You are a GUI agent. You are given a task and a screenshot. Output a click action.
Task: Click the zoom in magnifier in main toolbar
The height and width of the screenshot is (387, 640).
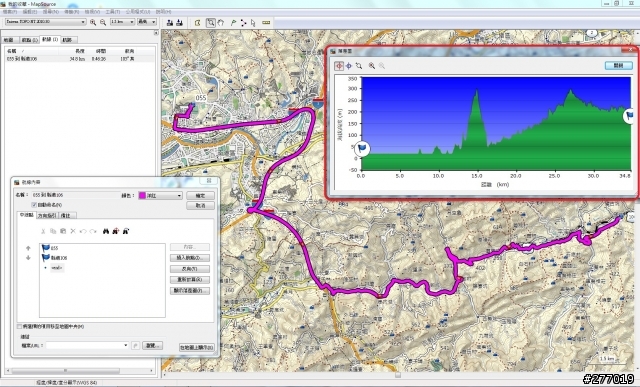[93, 22]
